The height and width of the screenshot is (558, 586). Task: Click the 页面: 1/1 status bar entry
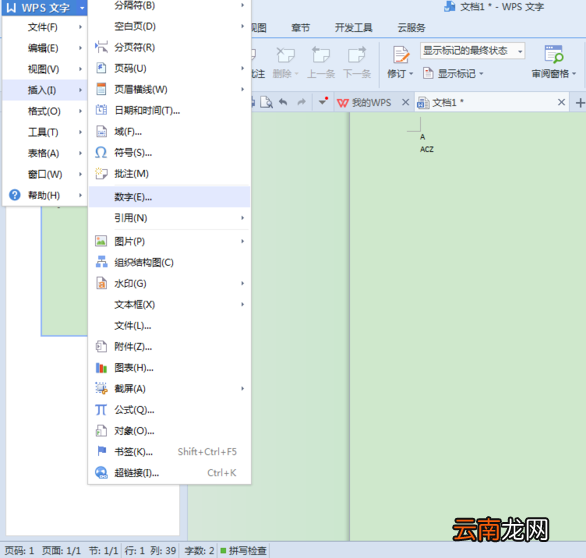pos(61,551)
